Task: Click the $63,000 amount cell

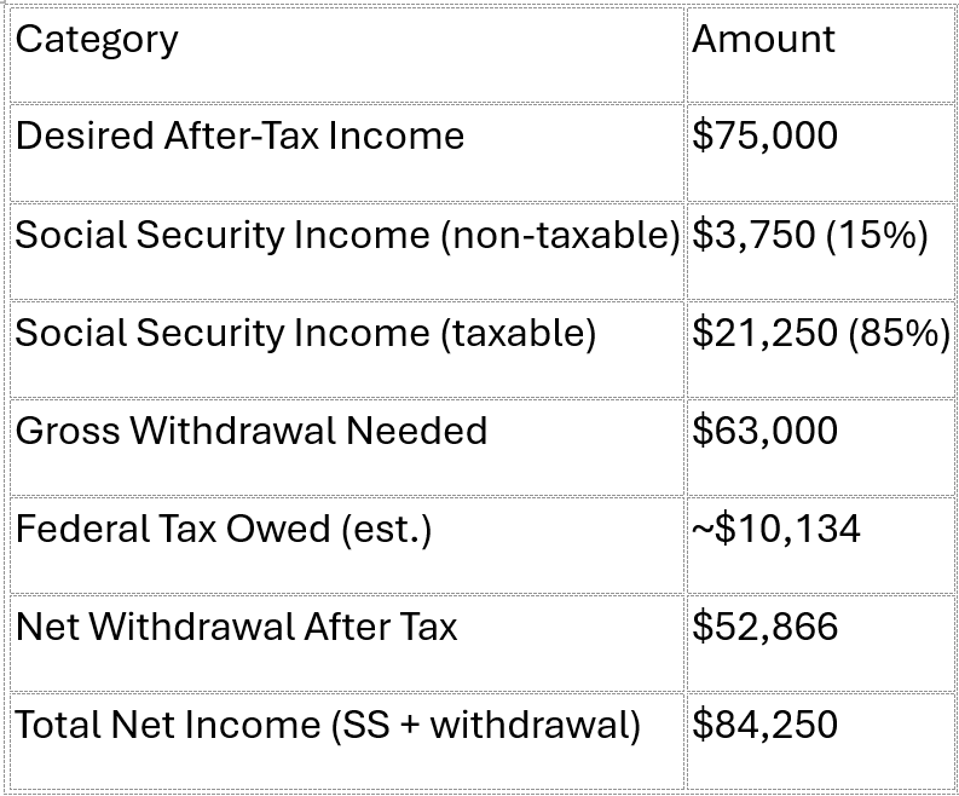Action: pos(765,431)
